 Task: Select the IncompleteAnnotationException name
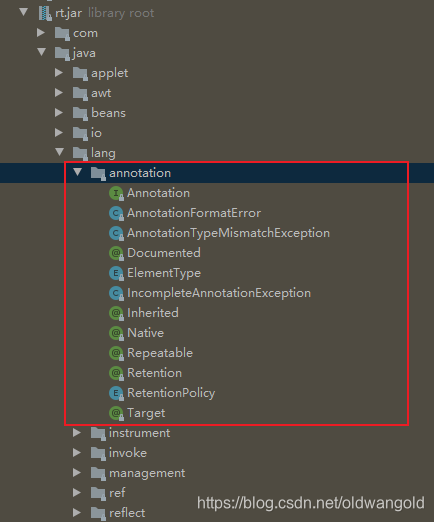219,293
